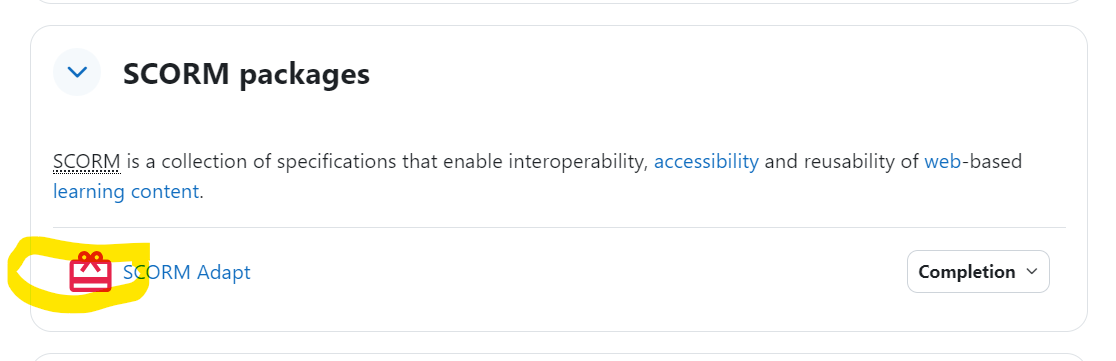
Task: Follow the accessibility glossary link
Action: (706, 162)
